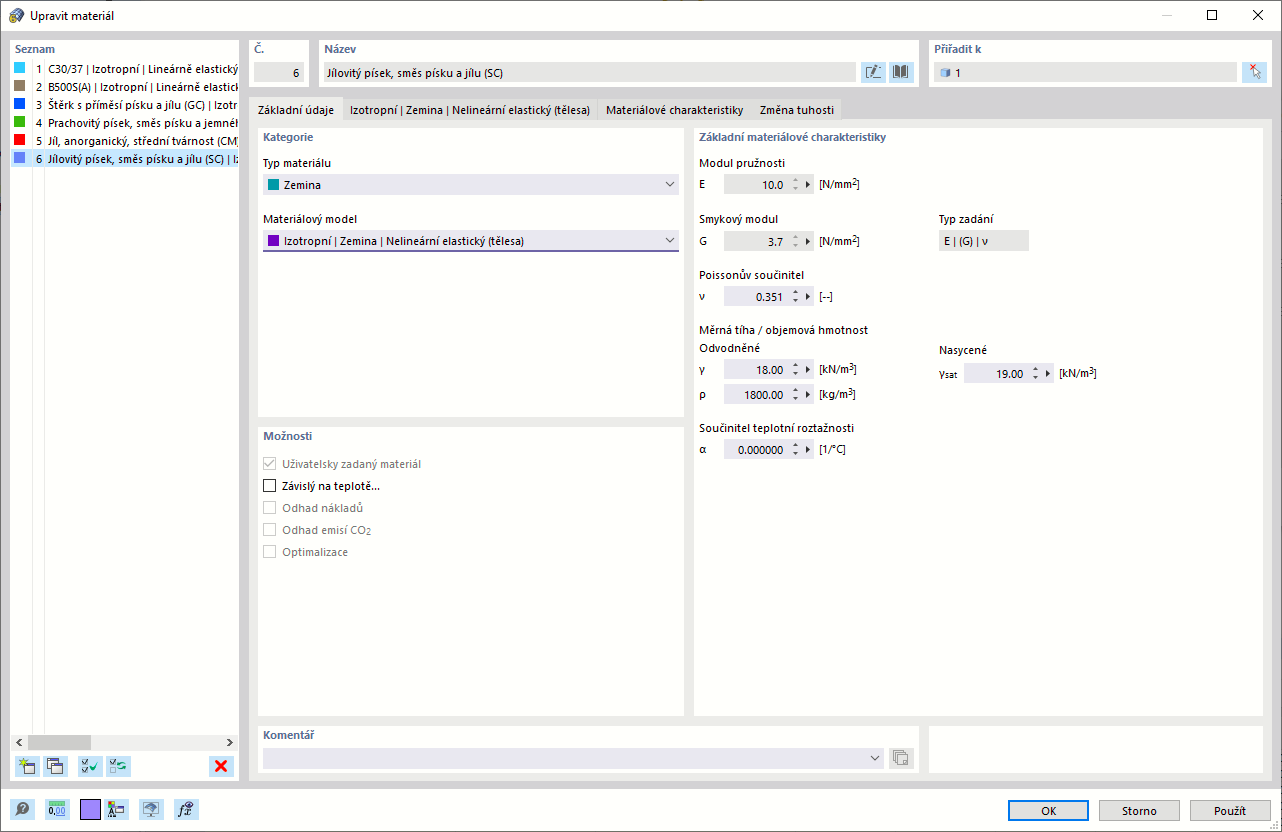Invert the material selection
Screen dimensions: 1282x832
coord(119,766)
